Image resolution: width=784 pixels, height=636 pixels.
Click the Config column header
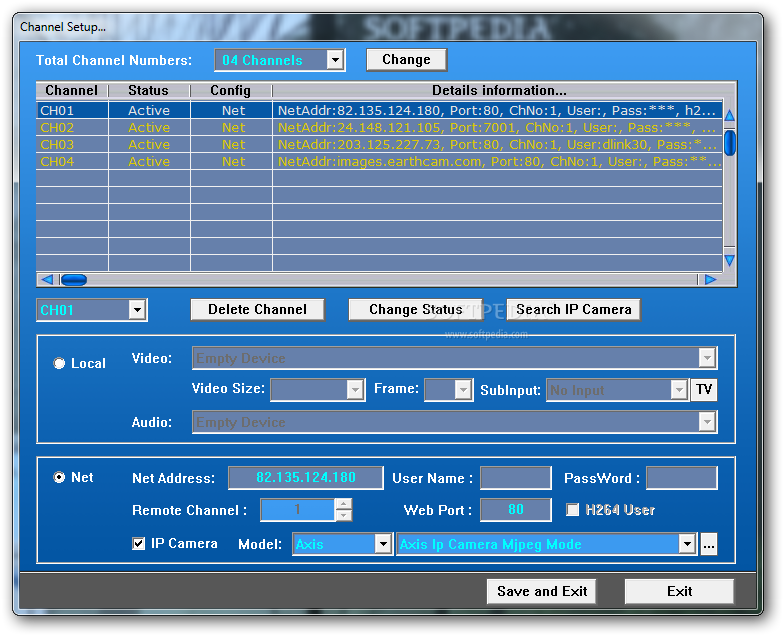pos(230,90)
